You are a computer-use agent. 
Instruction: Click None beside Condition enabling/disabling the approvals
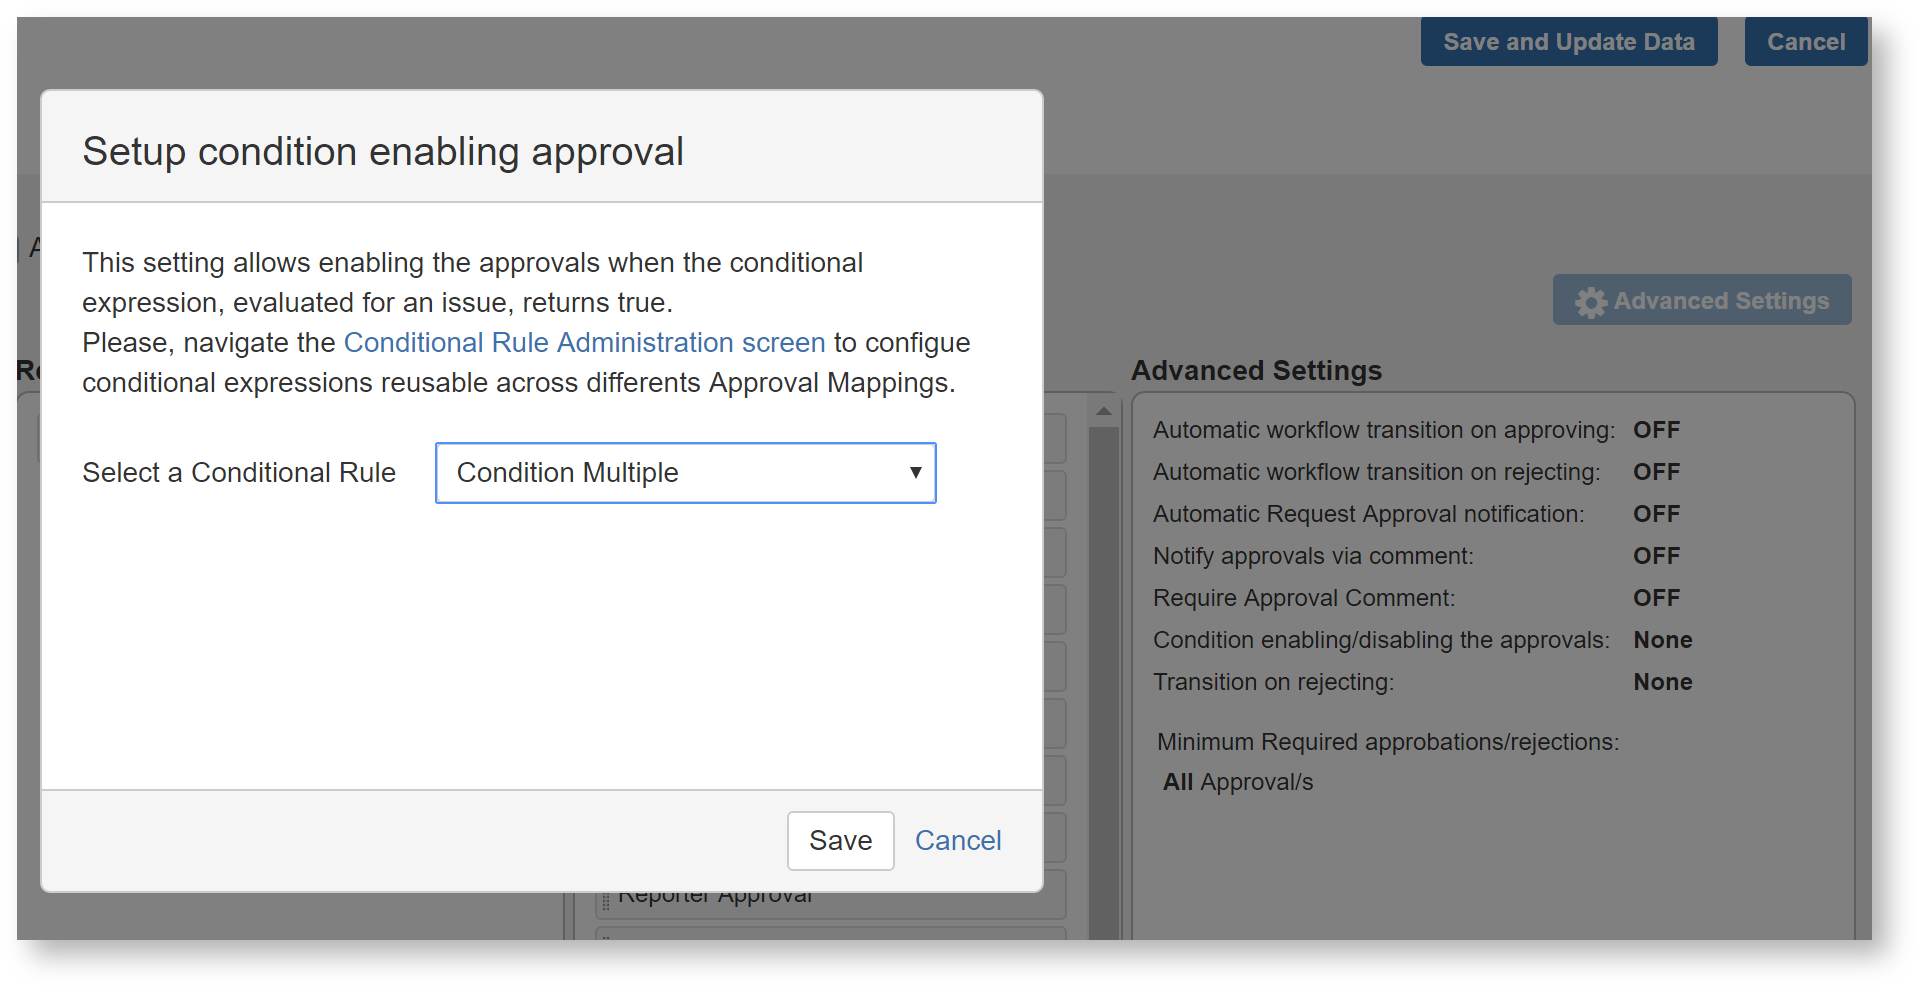(1662, 640)
